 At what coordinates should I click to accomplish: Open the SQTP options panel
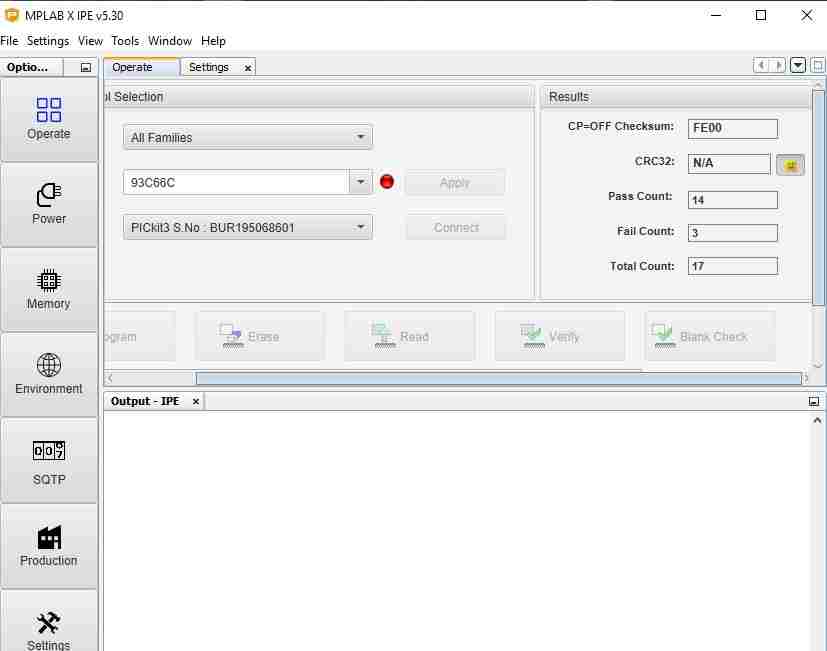pyautogui.click(x=49, y=461)
